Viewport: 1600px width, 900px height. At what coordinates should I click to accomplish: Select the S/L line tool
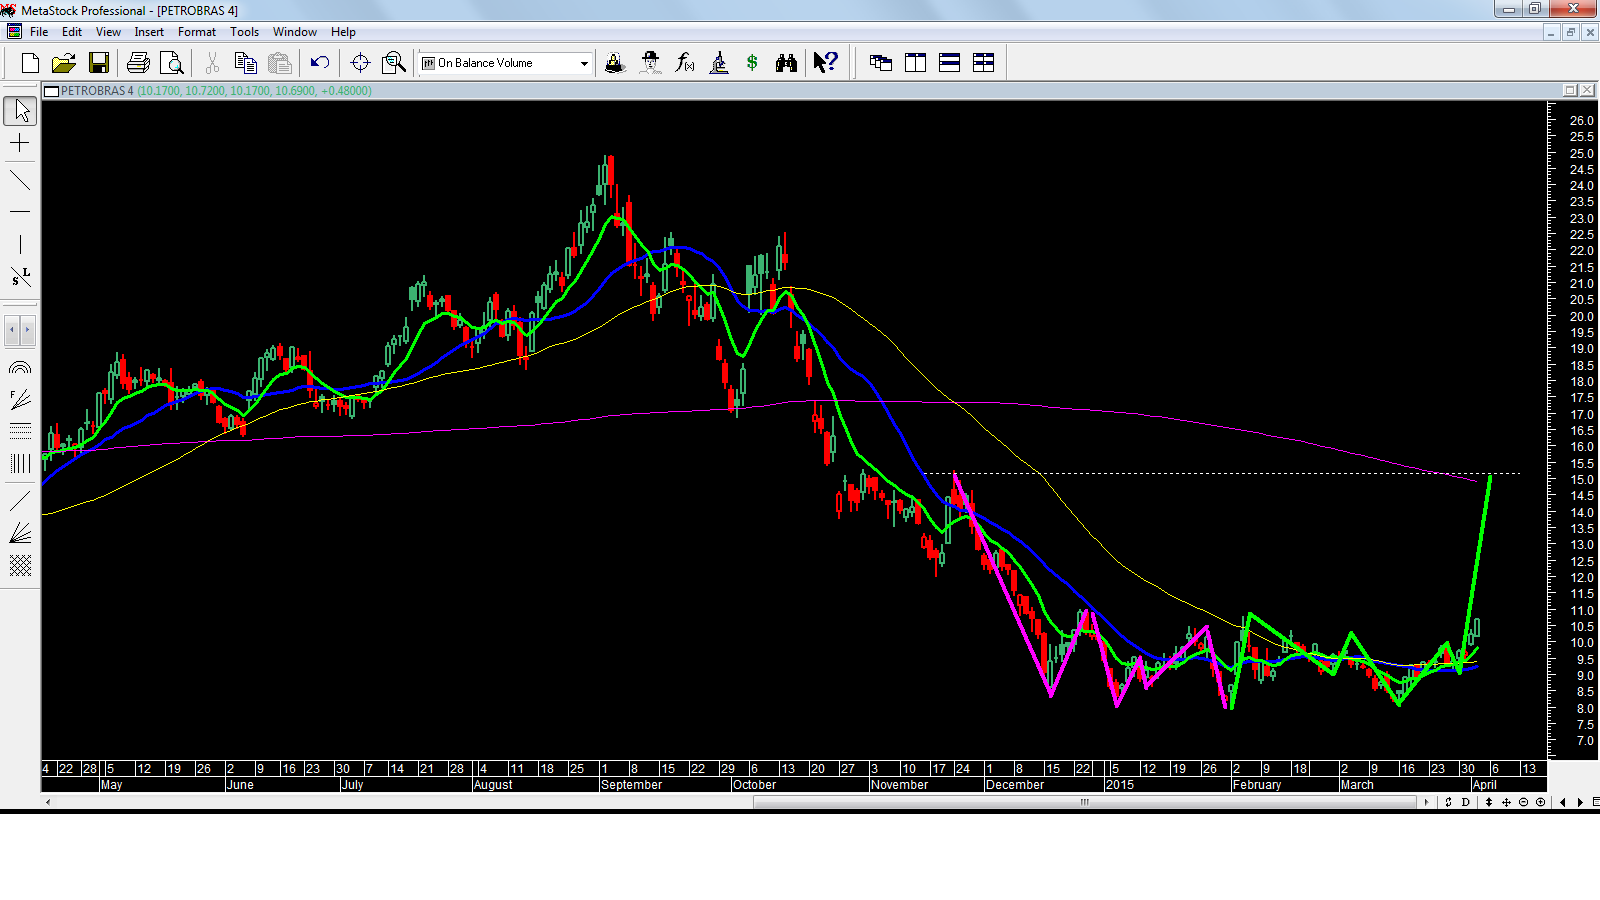(20, 277)
